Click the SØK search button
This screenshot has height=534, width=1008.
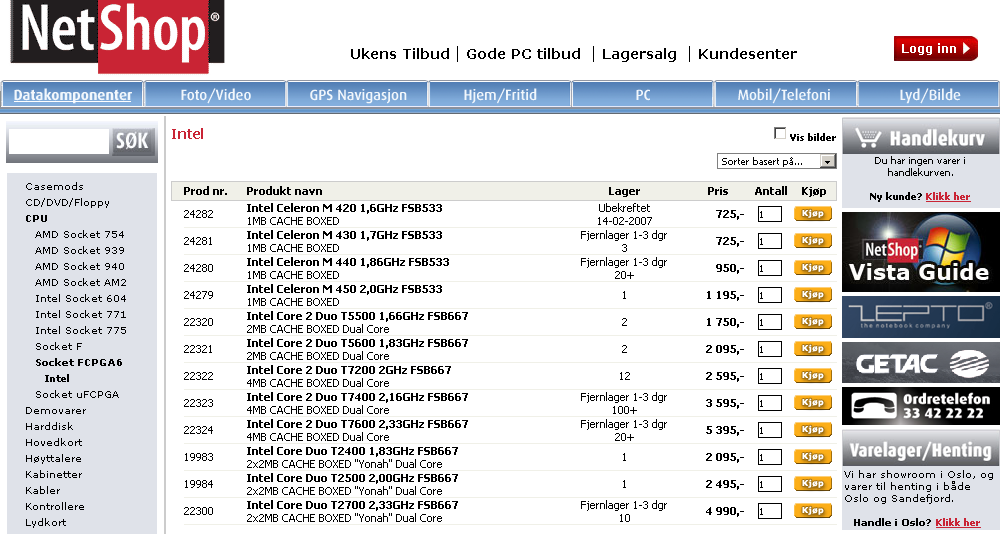(x=132, y=141)
